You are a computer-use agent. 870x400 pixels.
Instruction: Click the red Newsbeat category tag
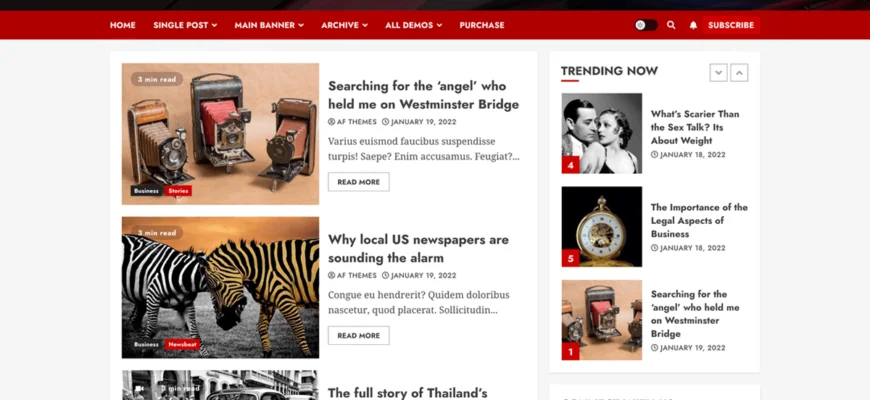click(x=182, y=345)
